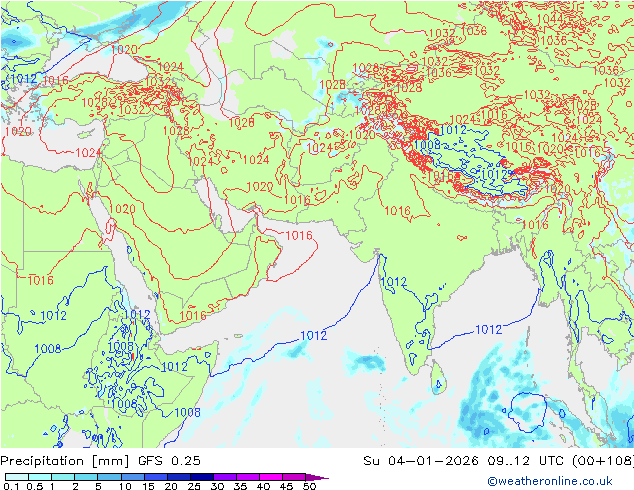Screen dimensions: 634x490
Task: Click the lightest 0.1–0.5 mm legend swatch
Action: (x=17, y=477)
